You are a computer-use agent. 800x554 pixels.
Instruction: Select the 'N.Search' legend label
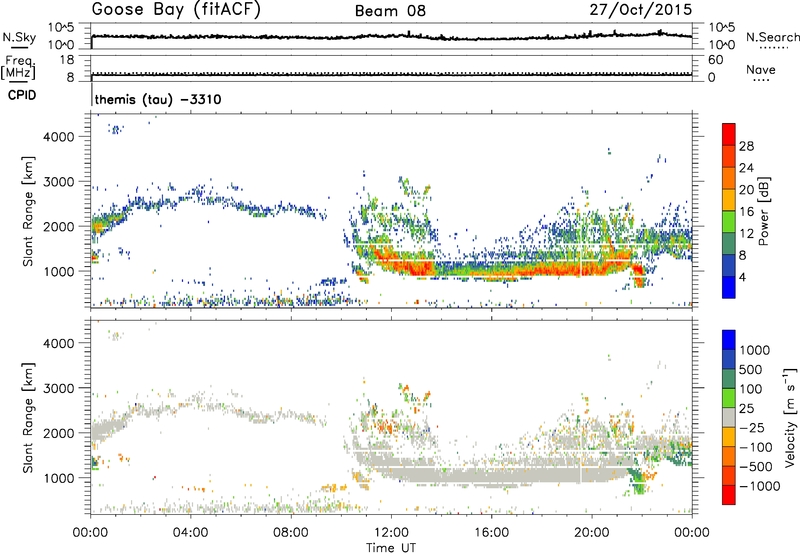coord(772,37)
